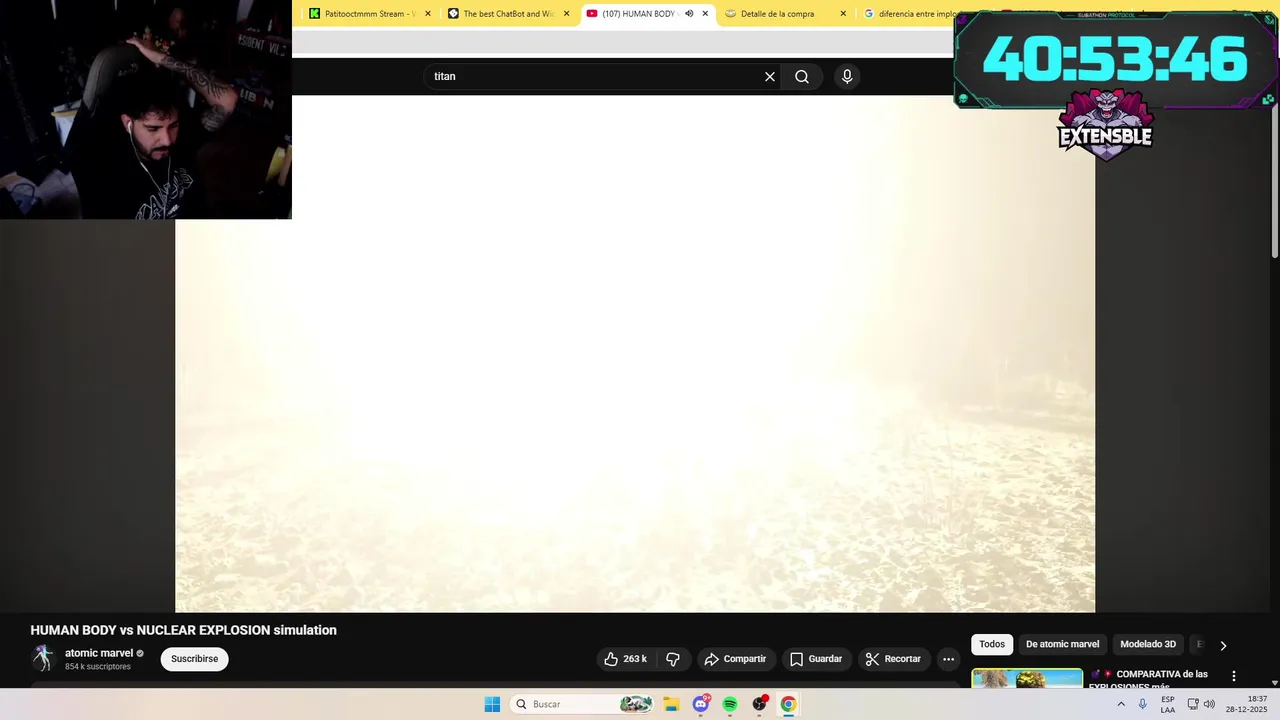Switch to Detalle de la compra tab
This screenshot has width=1280, height=720.
[777, 14]
